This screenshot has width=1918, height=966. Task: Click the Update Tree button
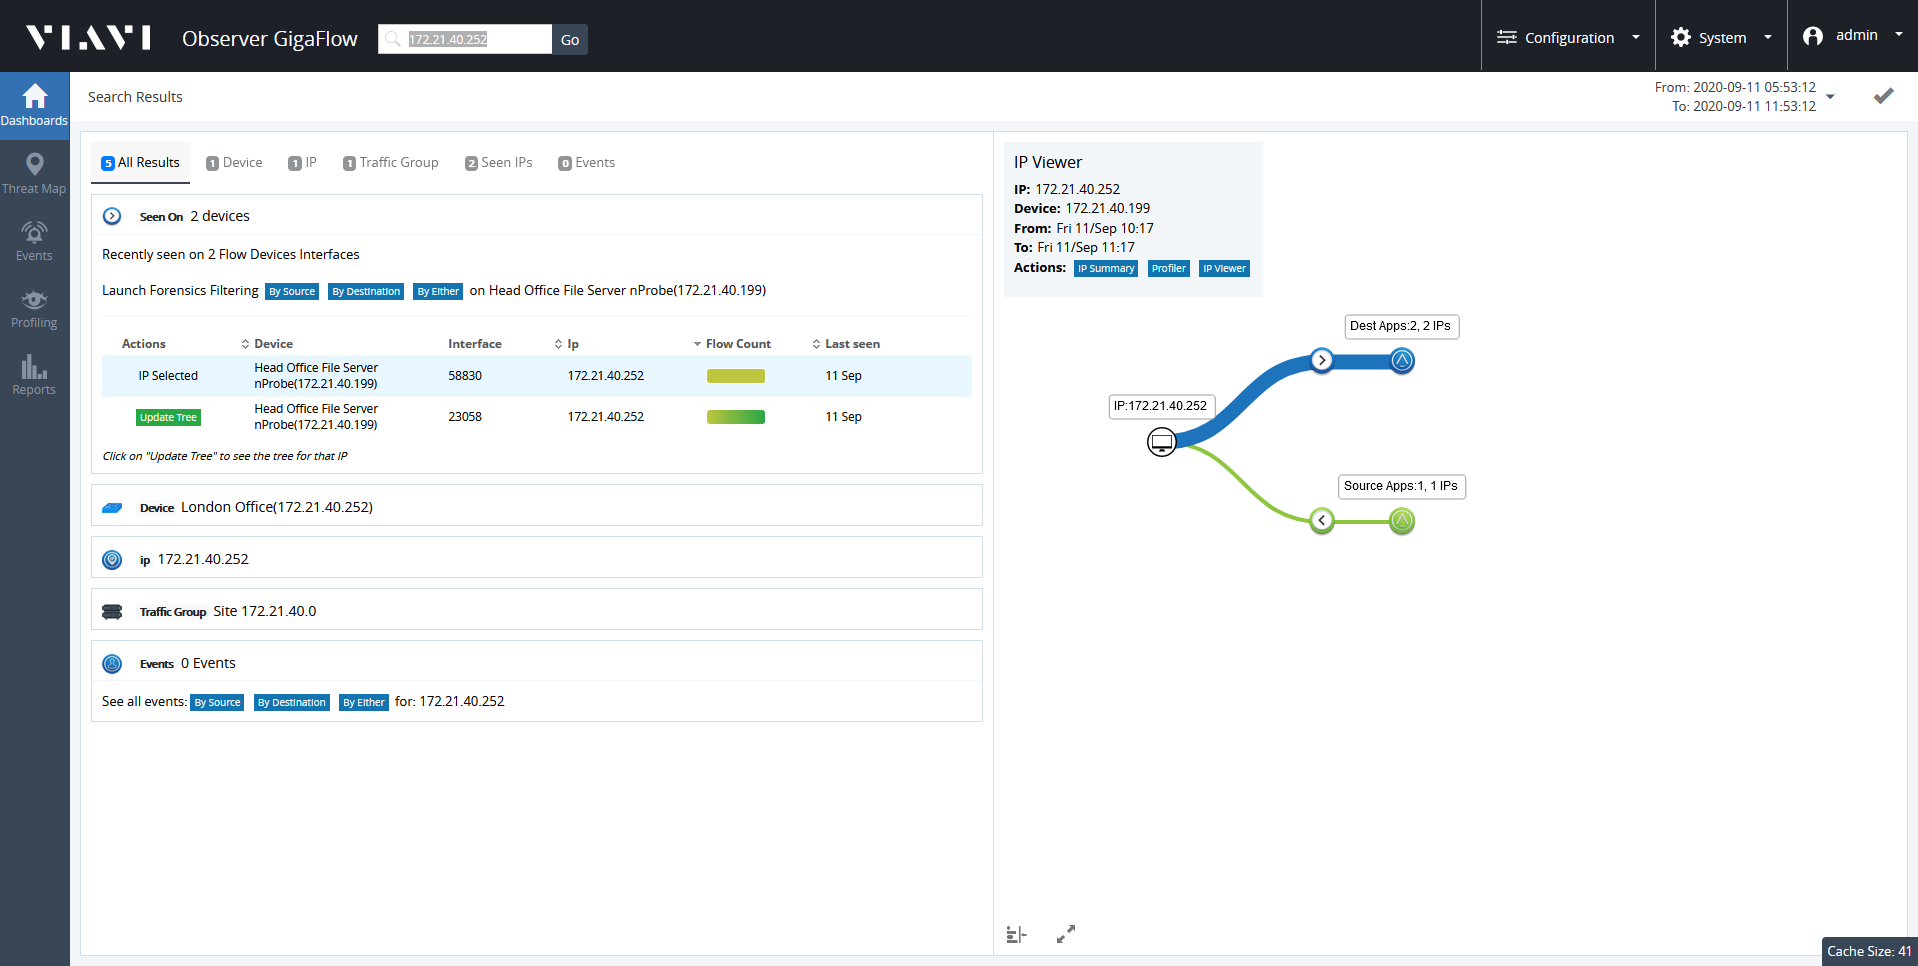168,418
